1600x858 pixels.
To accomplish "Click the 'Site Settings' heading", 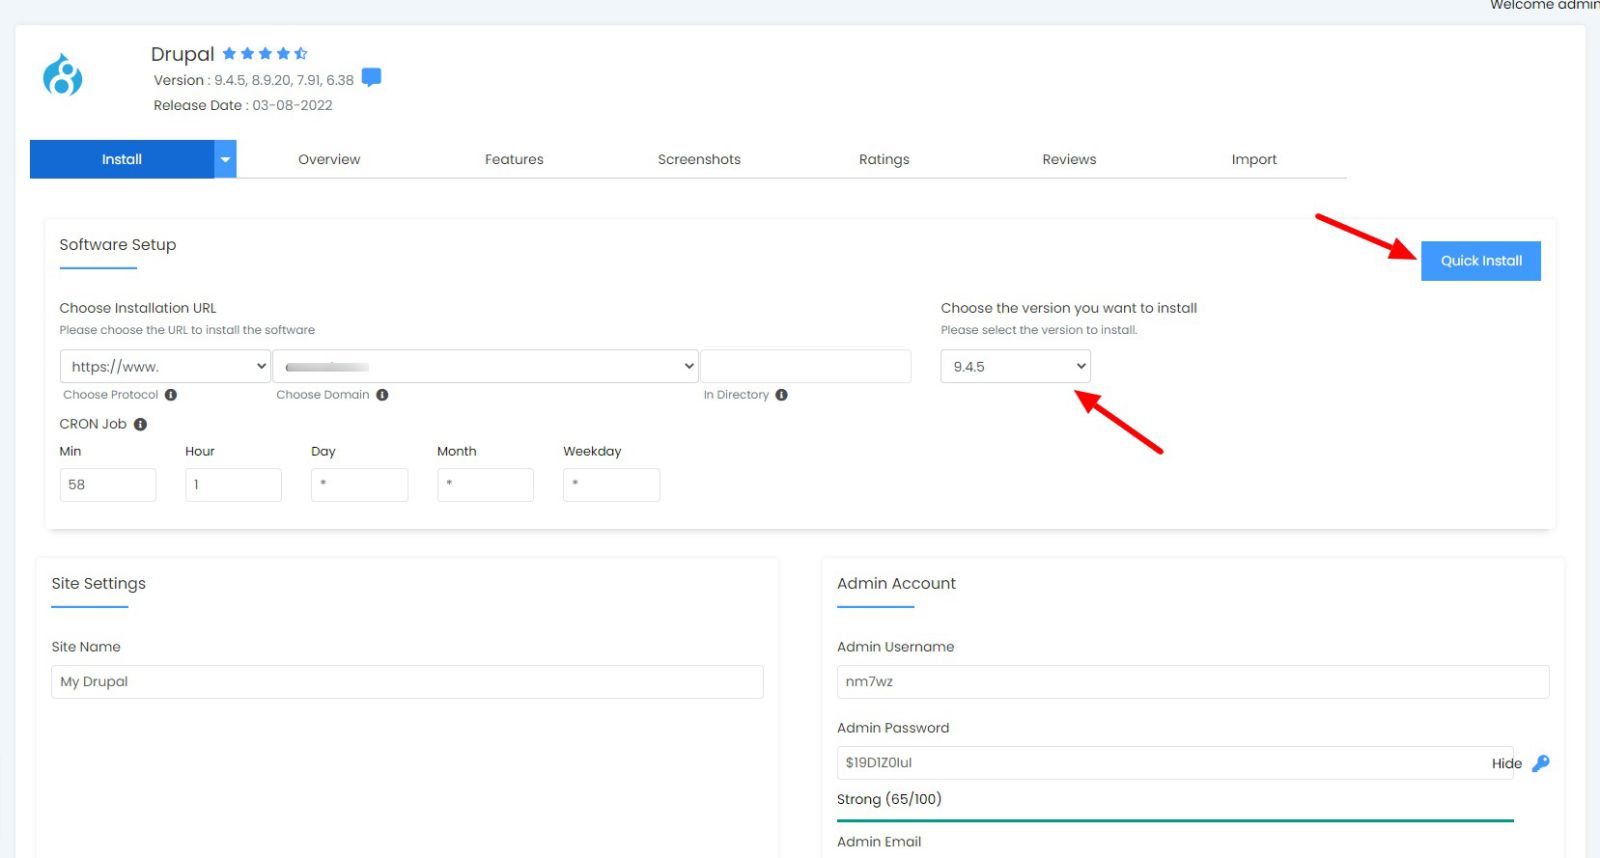I will 99,584.
